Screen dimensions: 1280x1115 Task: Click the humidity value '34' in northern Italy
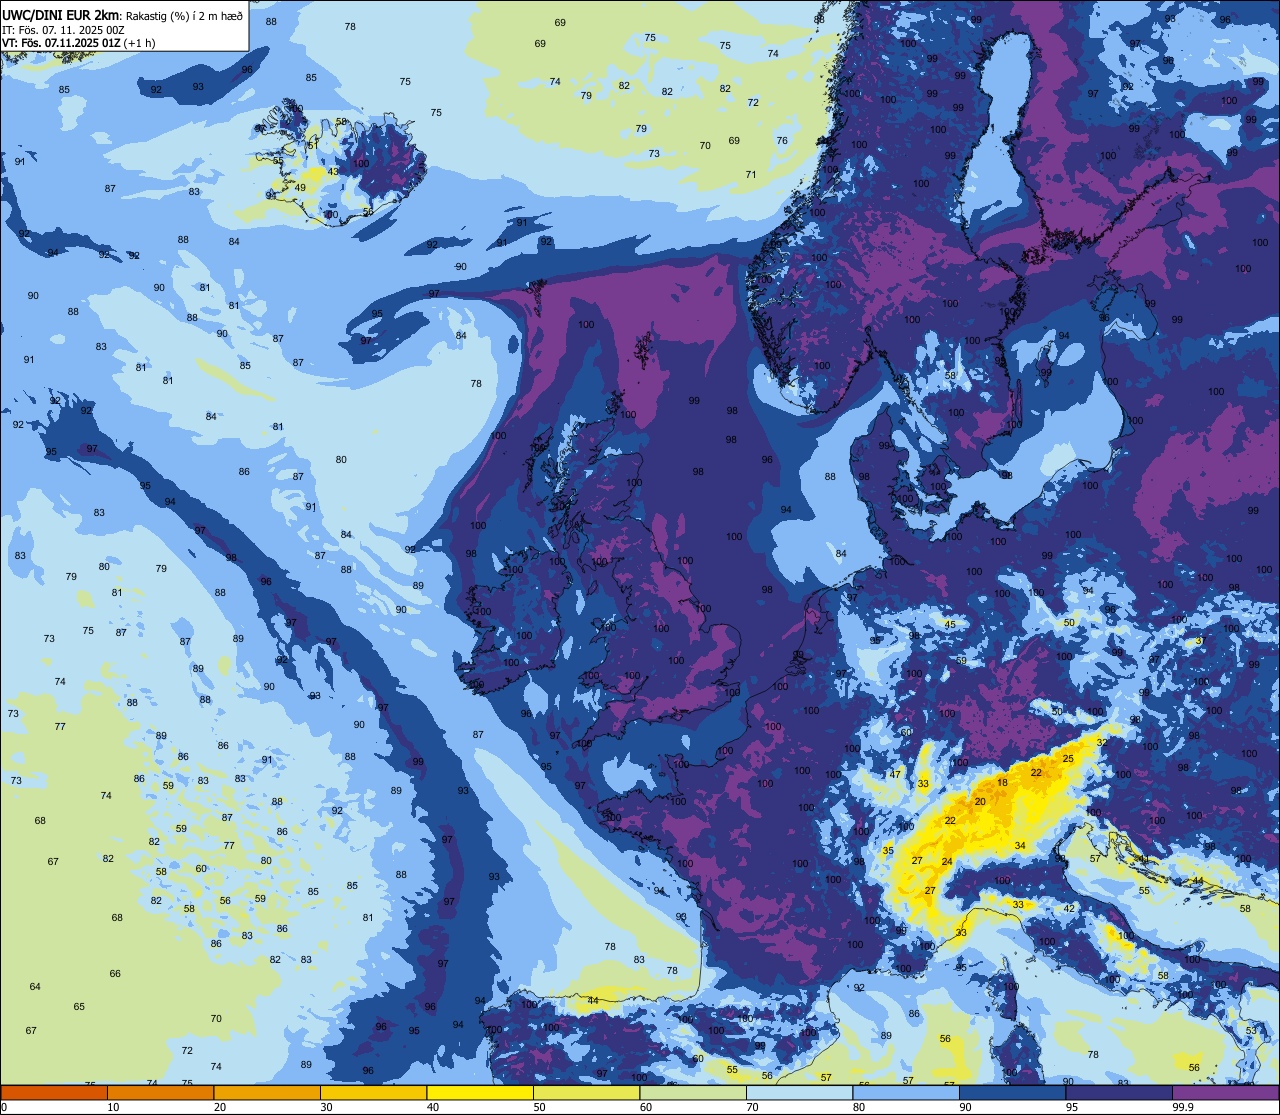[x=1020, y=846]
